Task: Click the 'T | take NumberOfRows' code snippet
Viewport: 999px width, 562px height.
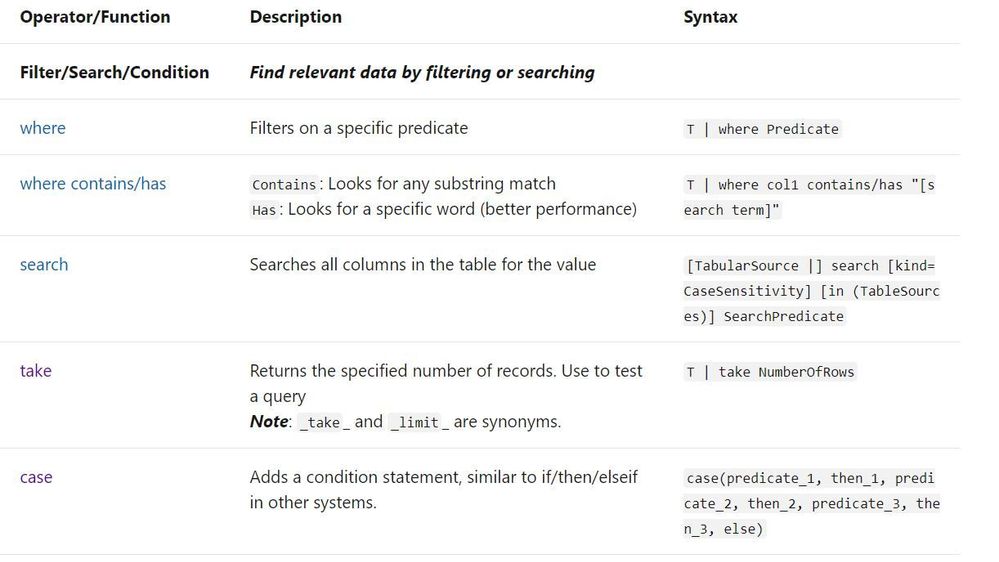Action: [770, 372]
